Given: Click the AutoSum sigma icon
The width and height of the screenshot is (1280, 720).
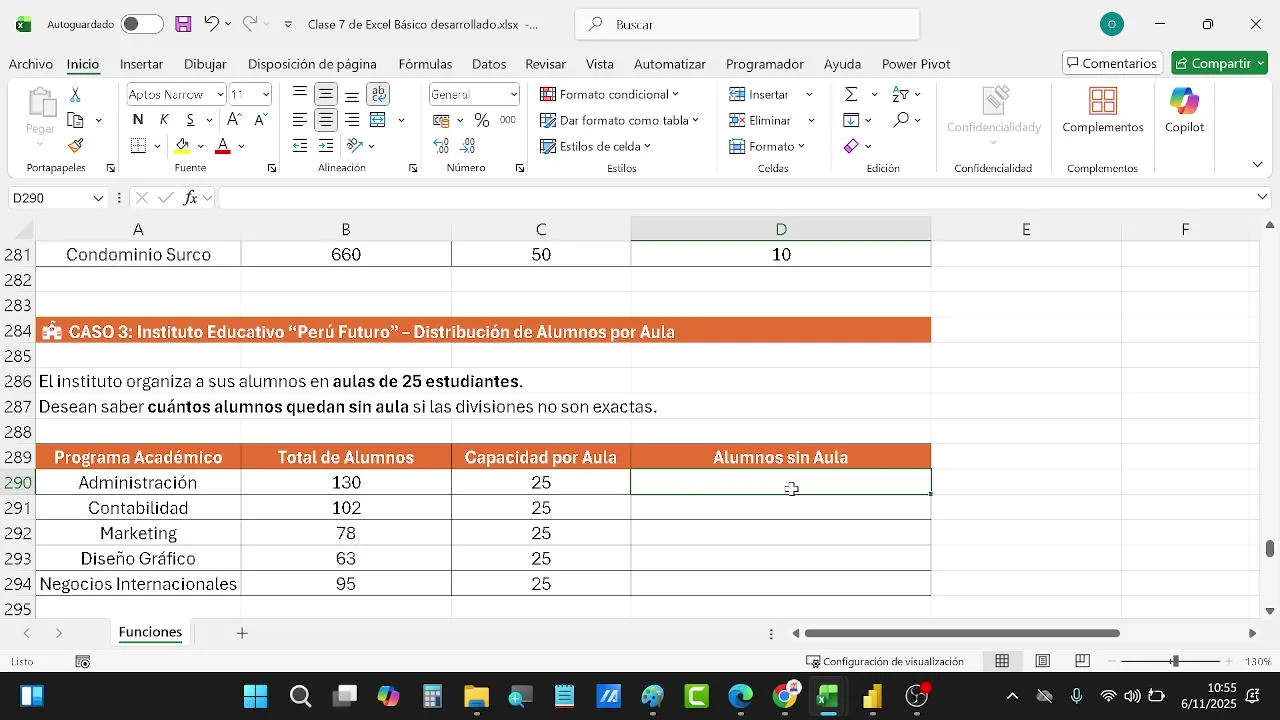Looking at the screenshot, I should pyautogui.click(x=851, y=94).
